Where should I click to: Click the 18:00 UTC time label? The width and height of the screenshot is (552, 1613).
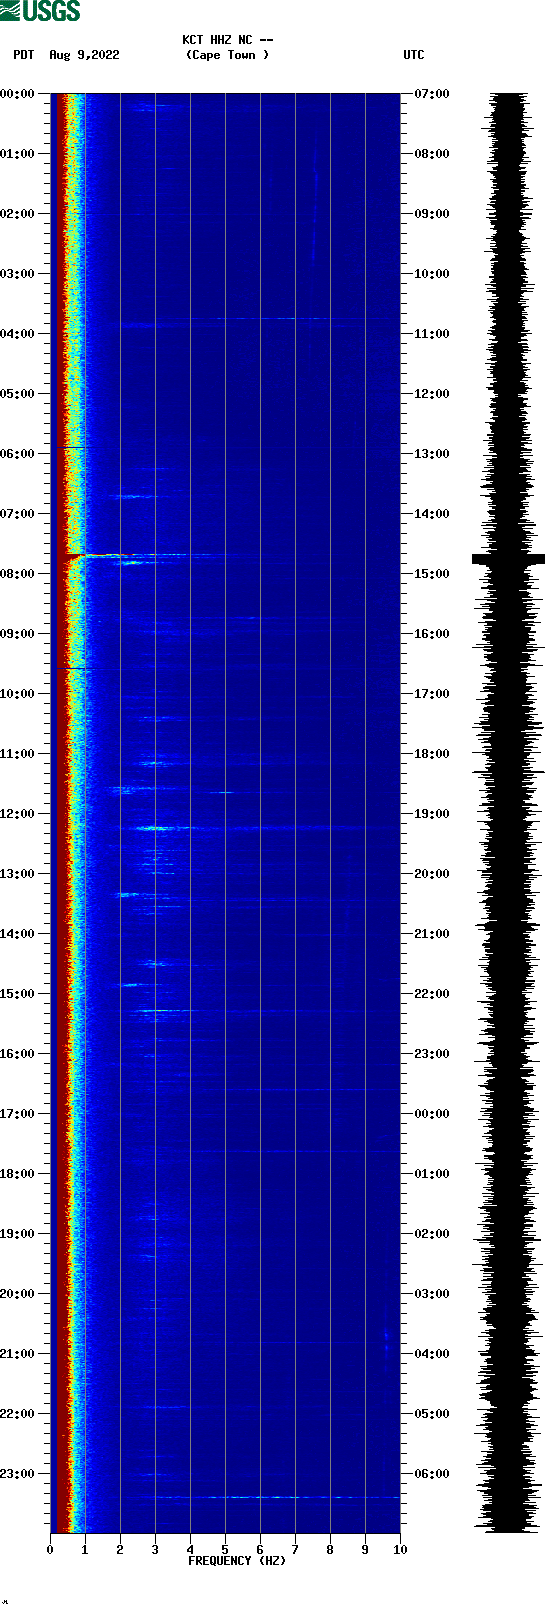(x=431, y=754)
